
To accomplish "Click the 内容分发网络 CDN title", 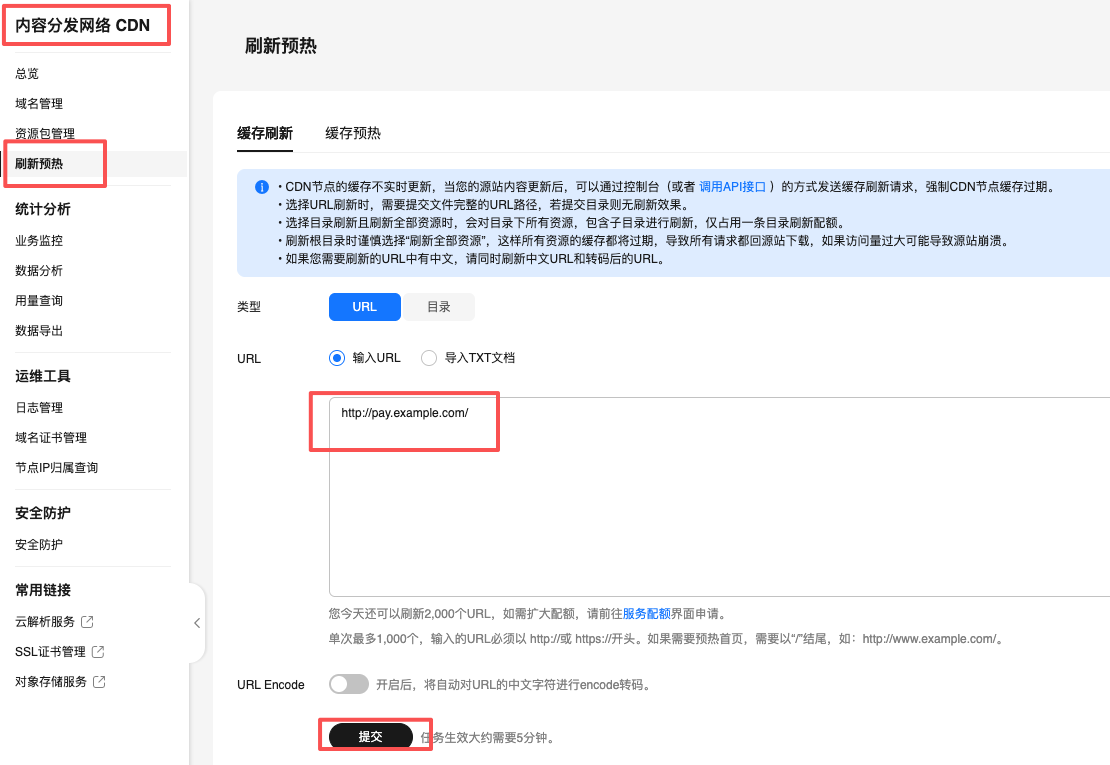I will [83, 25].
